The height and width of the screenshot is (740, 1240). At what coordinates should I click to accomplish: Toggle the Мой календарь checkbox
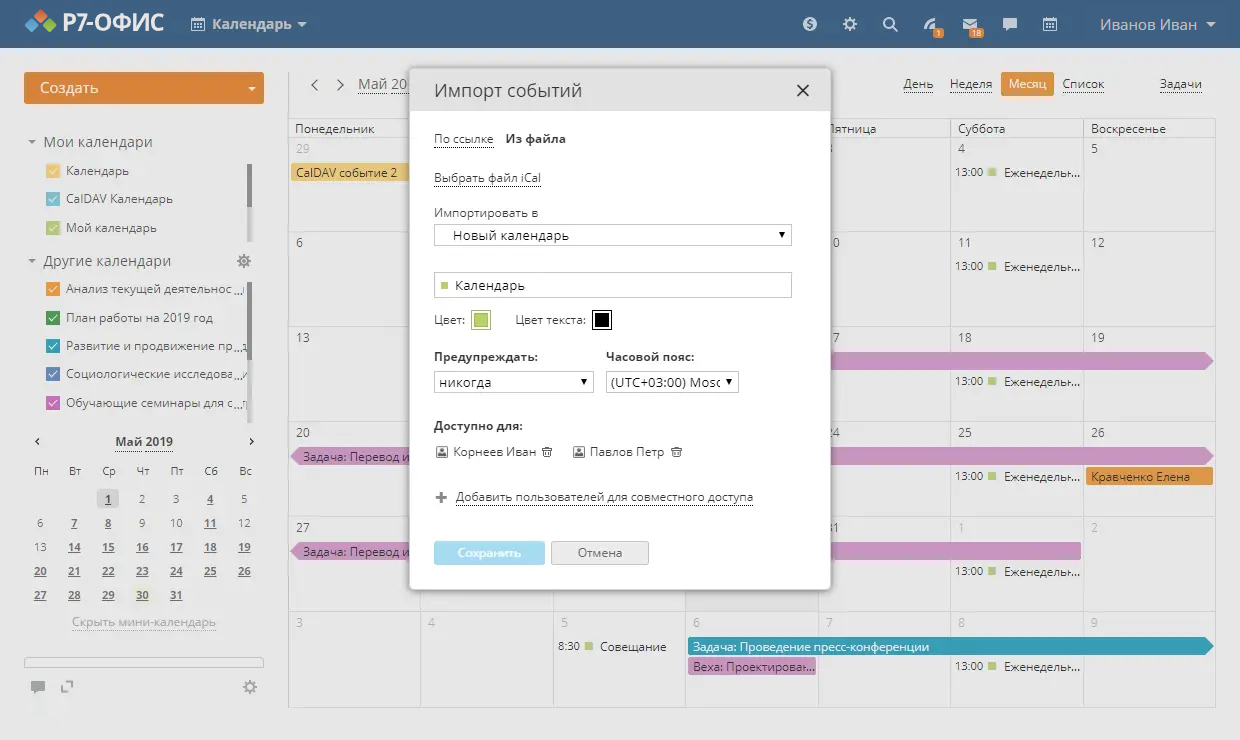pos(54,228)
